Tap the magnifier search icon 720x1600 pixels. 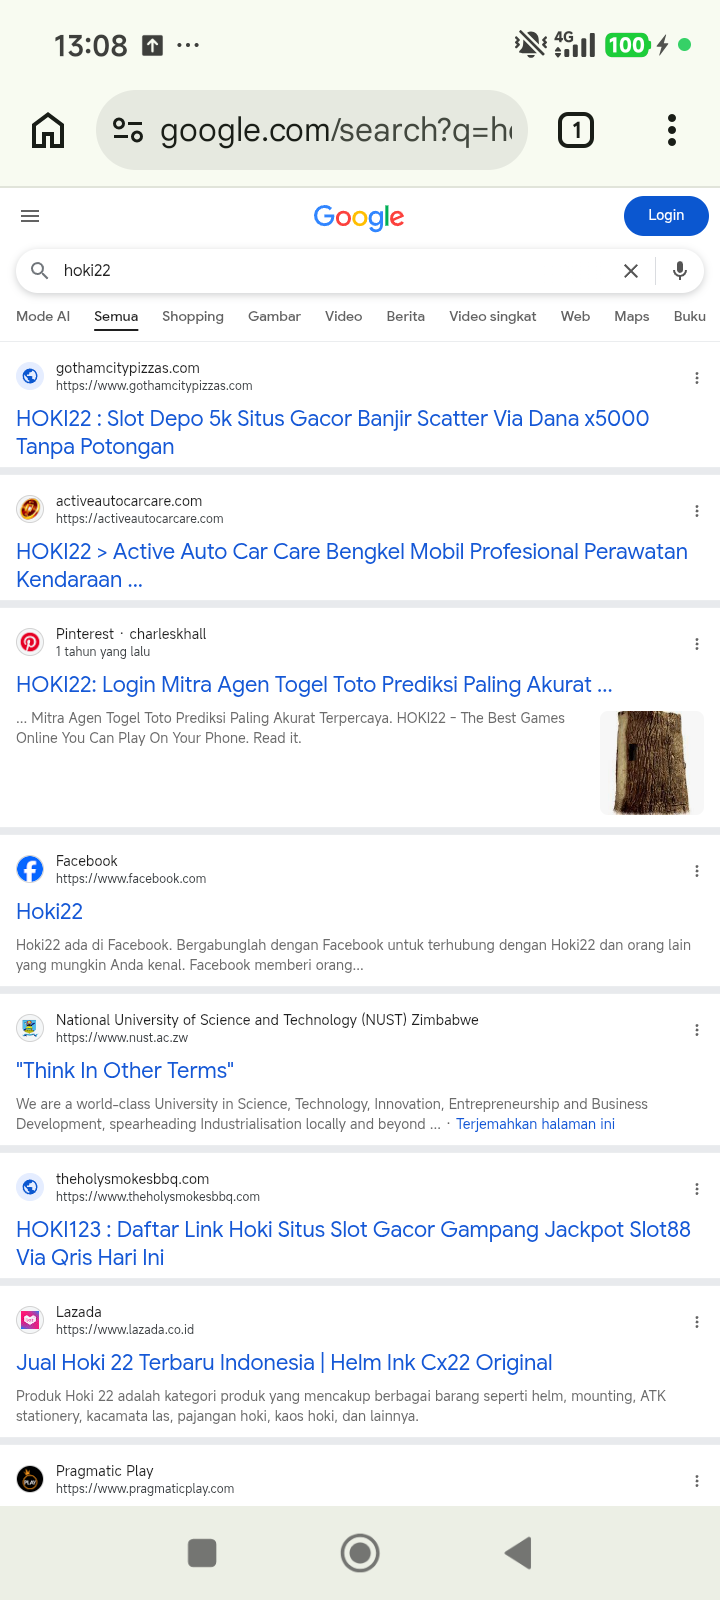39,271
